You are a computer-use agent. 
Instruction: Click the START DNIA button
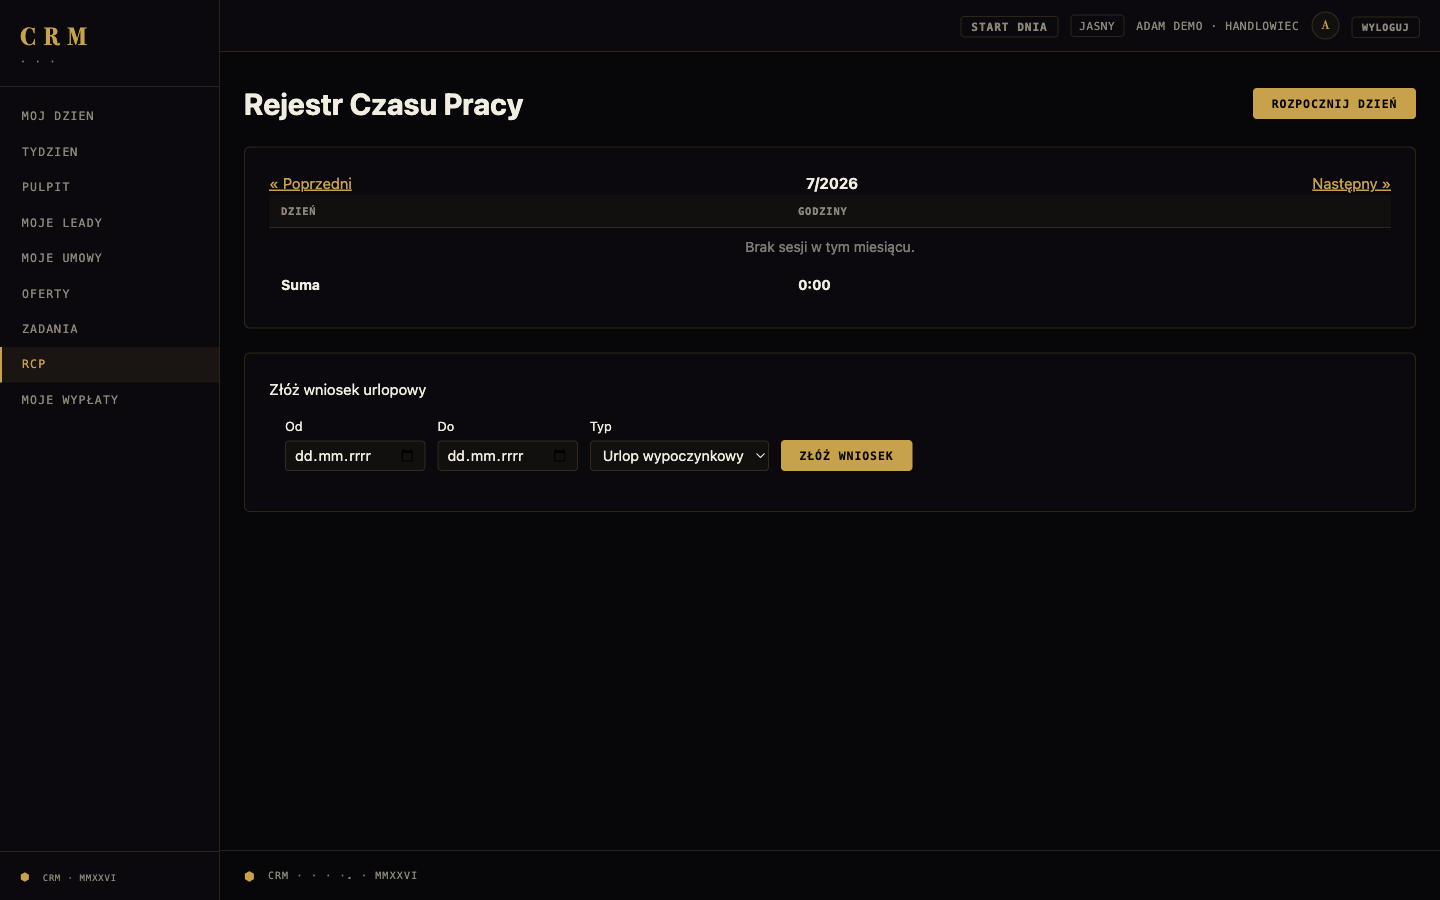pos(1009,27)
